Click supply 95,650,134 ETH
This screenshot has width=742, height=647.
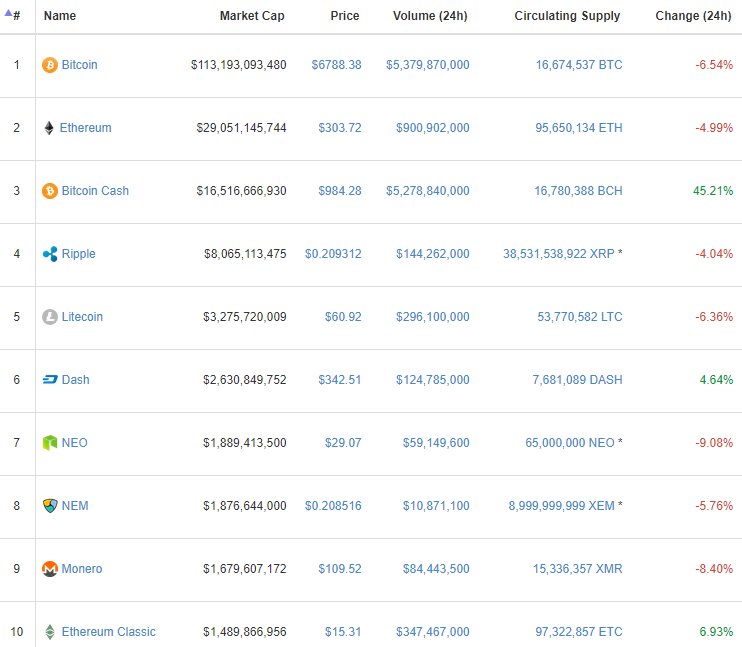pos(579,128)
